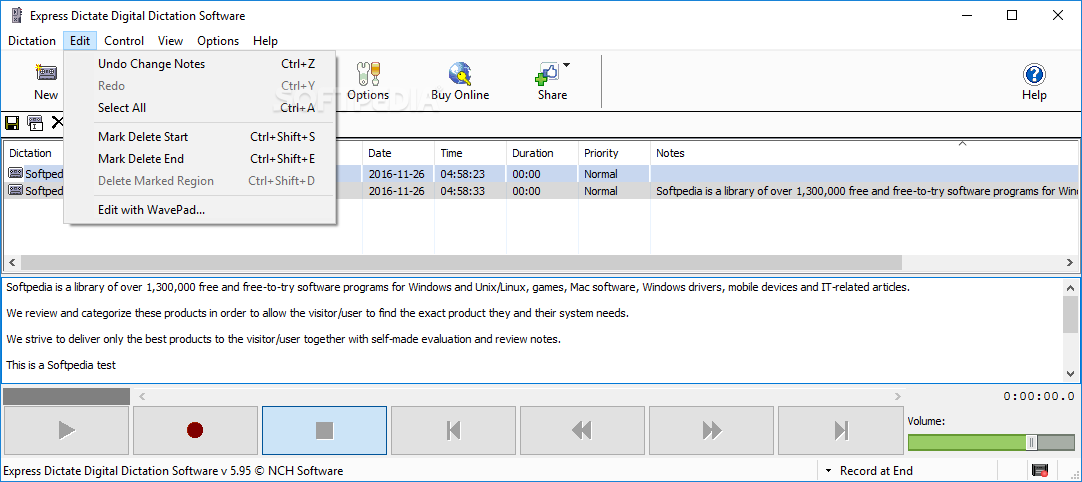Click the Volume slider handle
Image resolution: width=1082 pixels, height=482 pixels.
tap(1032, 443)
